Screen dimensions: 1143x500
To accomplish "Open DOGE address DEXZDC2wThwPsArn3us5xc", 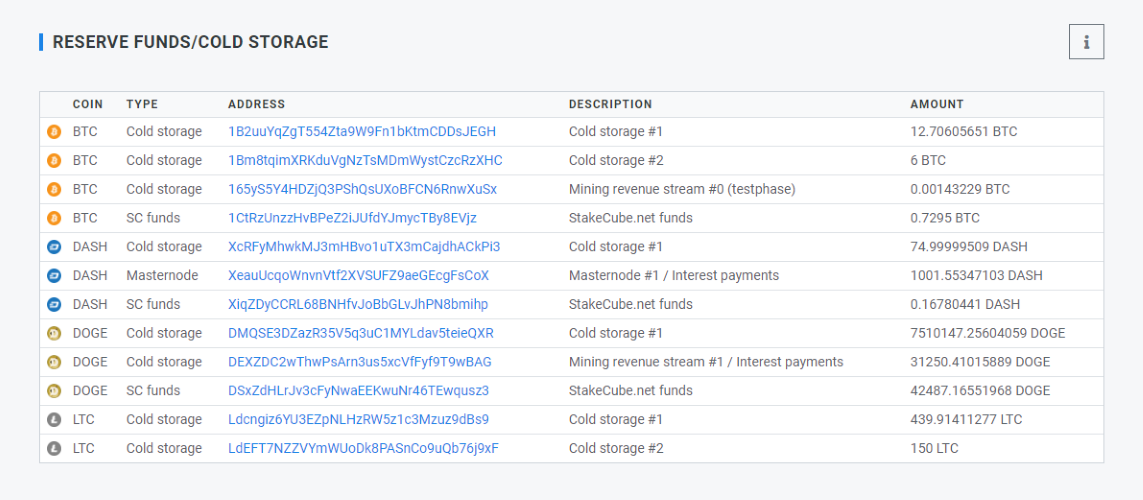I will (x=360, y=362).
